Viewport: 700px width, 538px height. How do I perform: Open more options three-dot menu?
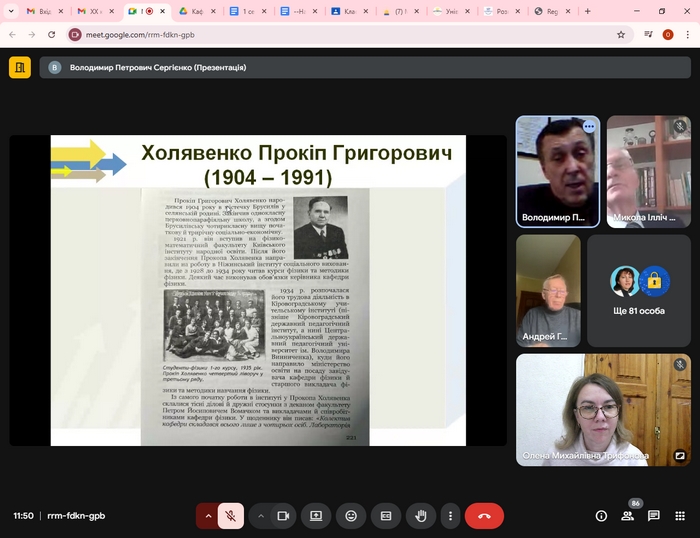(451, 516)
